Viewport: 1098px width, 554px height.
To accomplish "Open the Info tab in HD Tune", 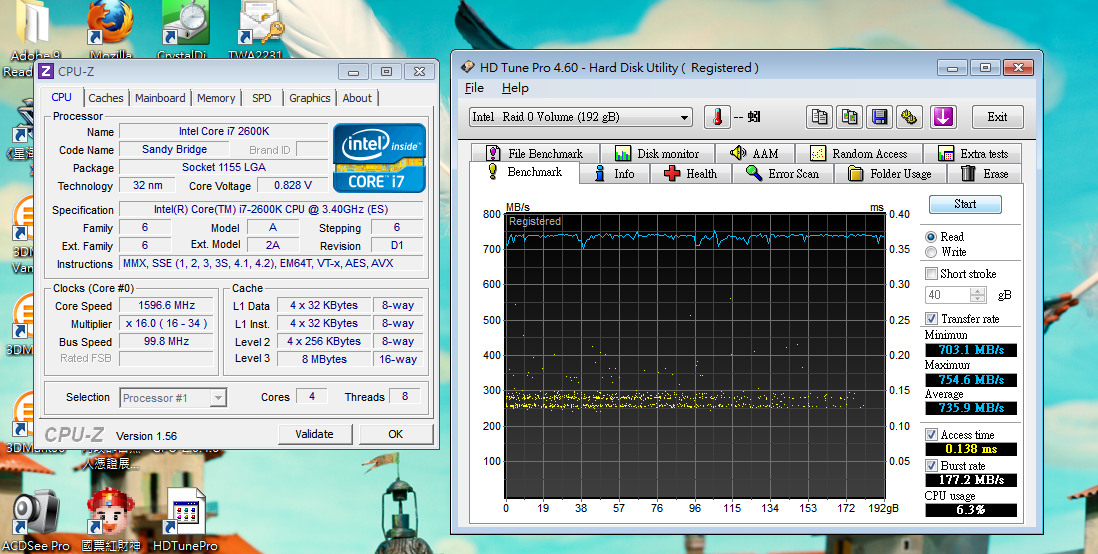I will 614,174.
